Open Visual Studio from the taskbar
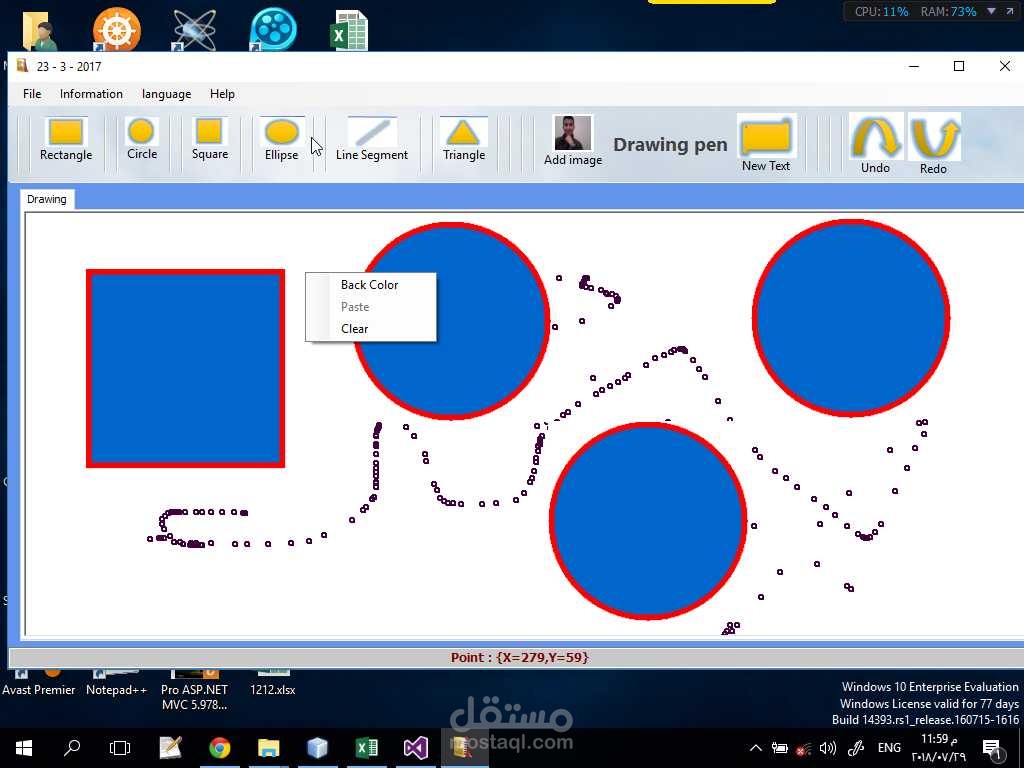The height and width of the screenshot is (768, 1024). 415,748
